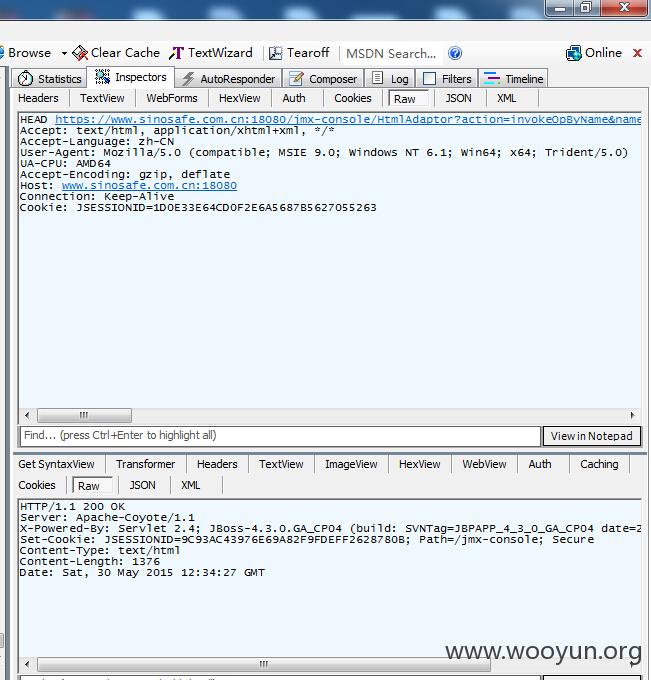Open the TextWizard tool icon
Screen dimensions: 651x680
click(176, 53)
